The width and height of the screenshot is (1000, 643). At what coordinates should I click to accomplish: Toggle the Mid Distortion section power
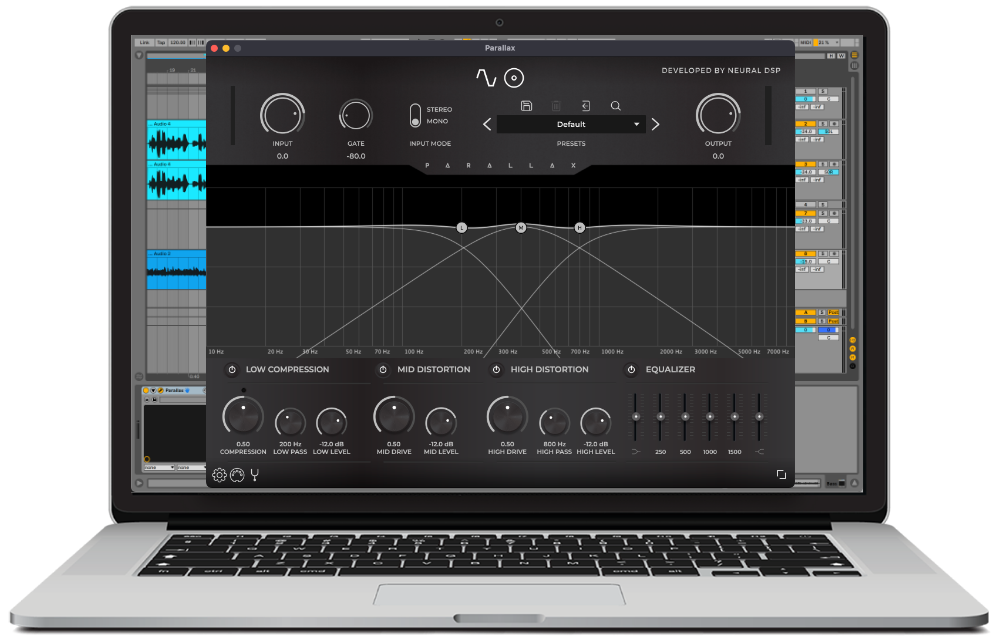click(x=381, y=369)
